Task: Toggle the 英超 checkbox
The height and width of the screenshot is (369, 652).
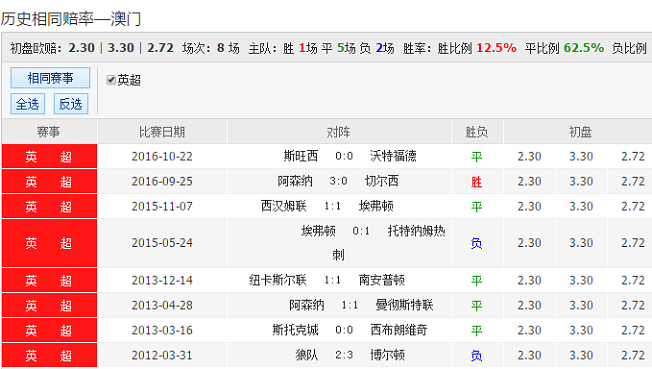Action: click(111, 79)
